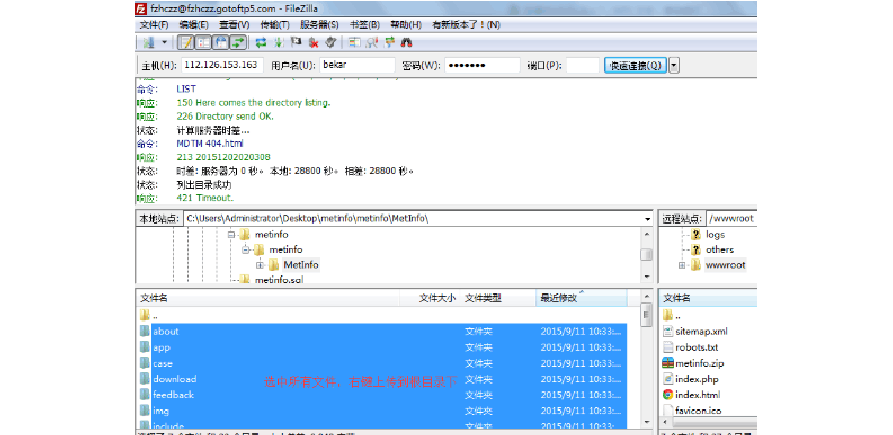
Task: Click the disconnect from server icon
Action: click(314, 43)
